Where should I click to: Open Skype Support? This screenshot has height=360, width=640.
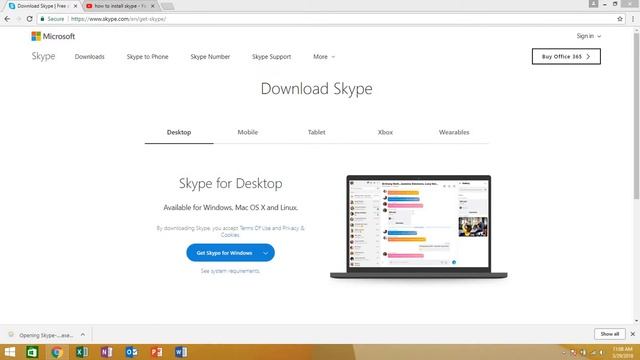pos(271,57)
